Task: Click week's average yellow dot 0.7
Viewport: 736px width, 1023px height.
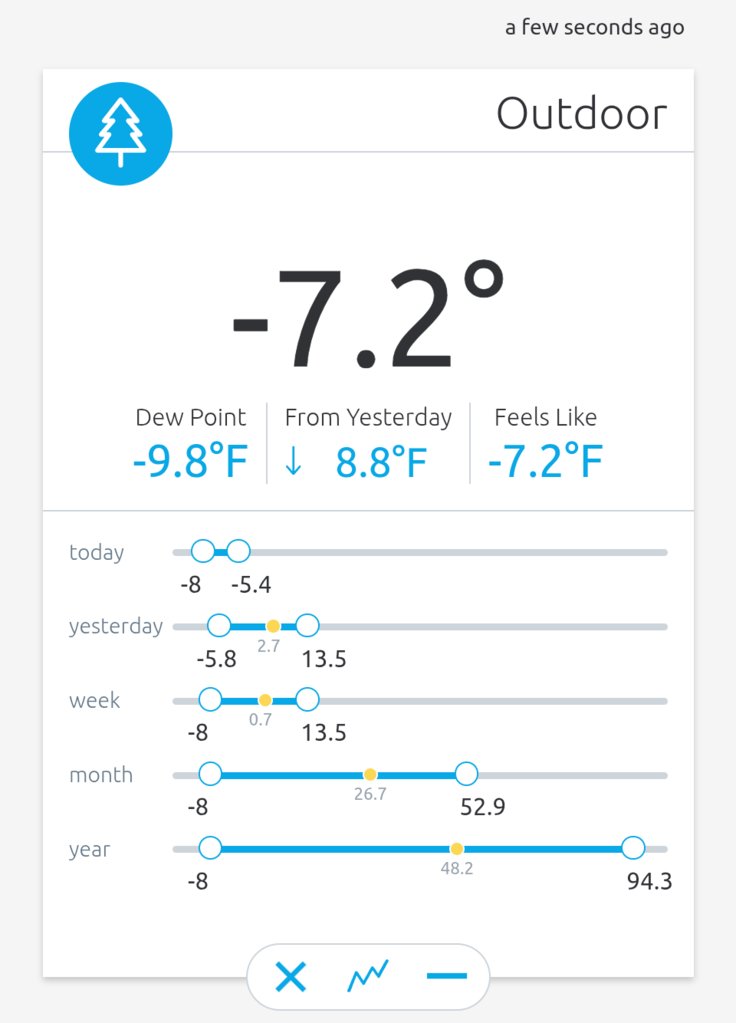Action: click(265, 700)
